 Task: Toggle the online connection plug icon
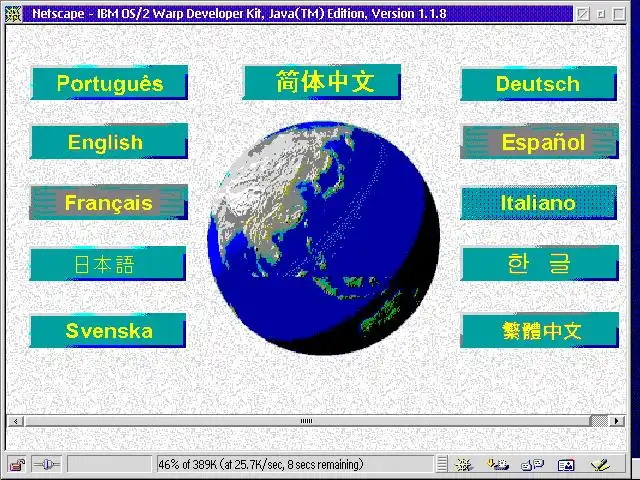(47, 464)
